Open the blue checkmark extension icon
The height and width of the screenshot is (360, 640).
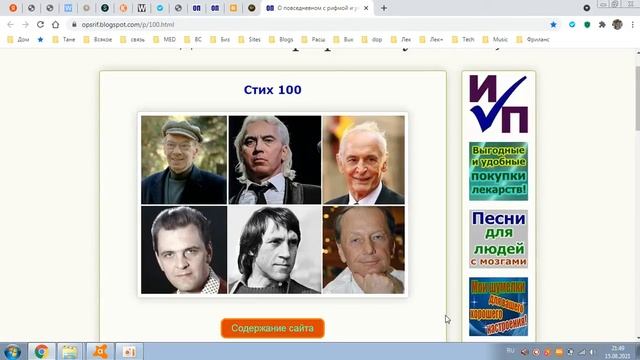click(572, 24)
